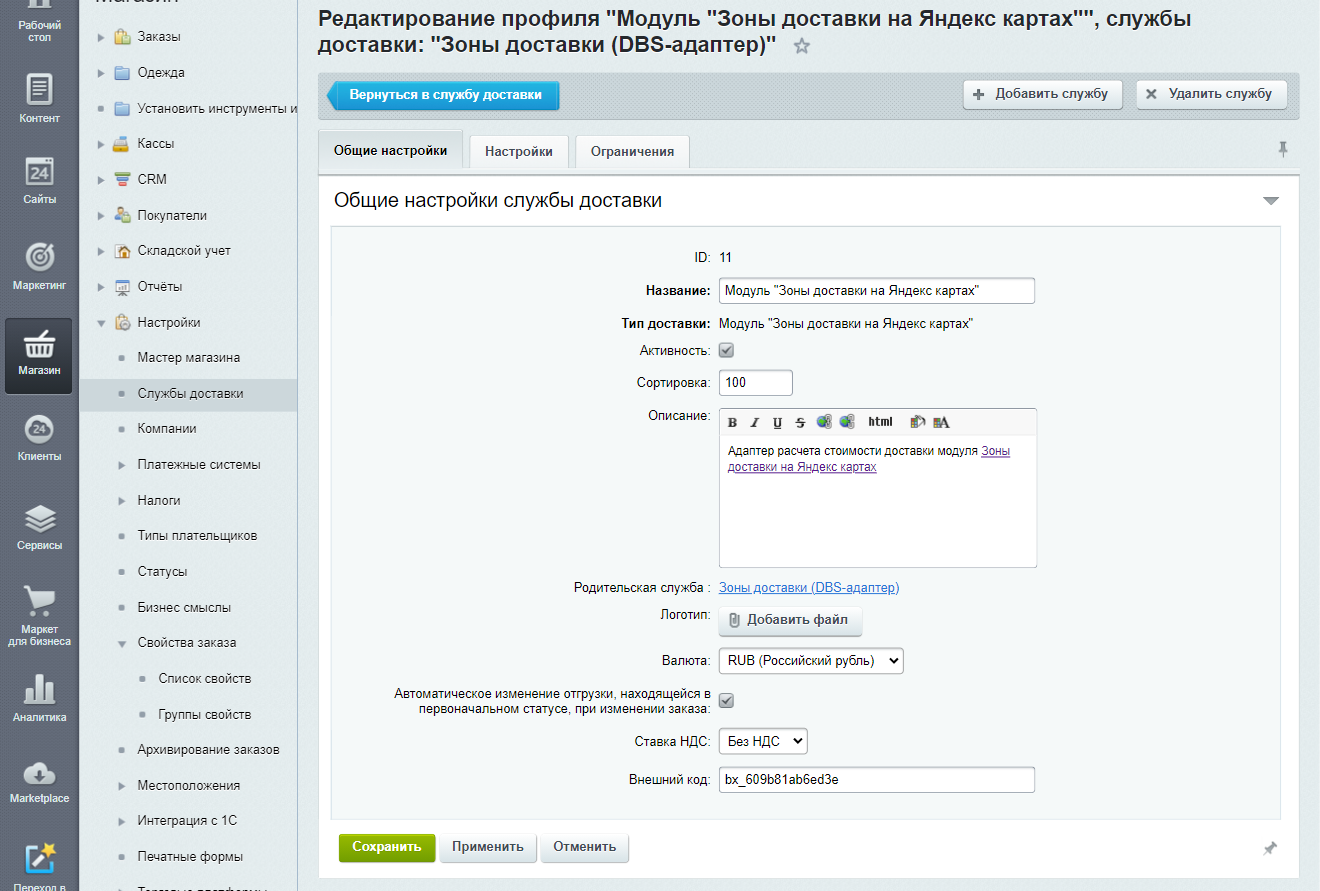The height and width of the screenshot is (891, 1320).
Task: Open the Ставка НДС dropdown
Action: click(x=762, y=741)
